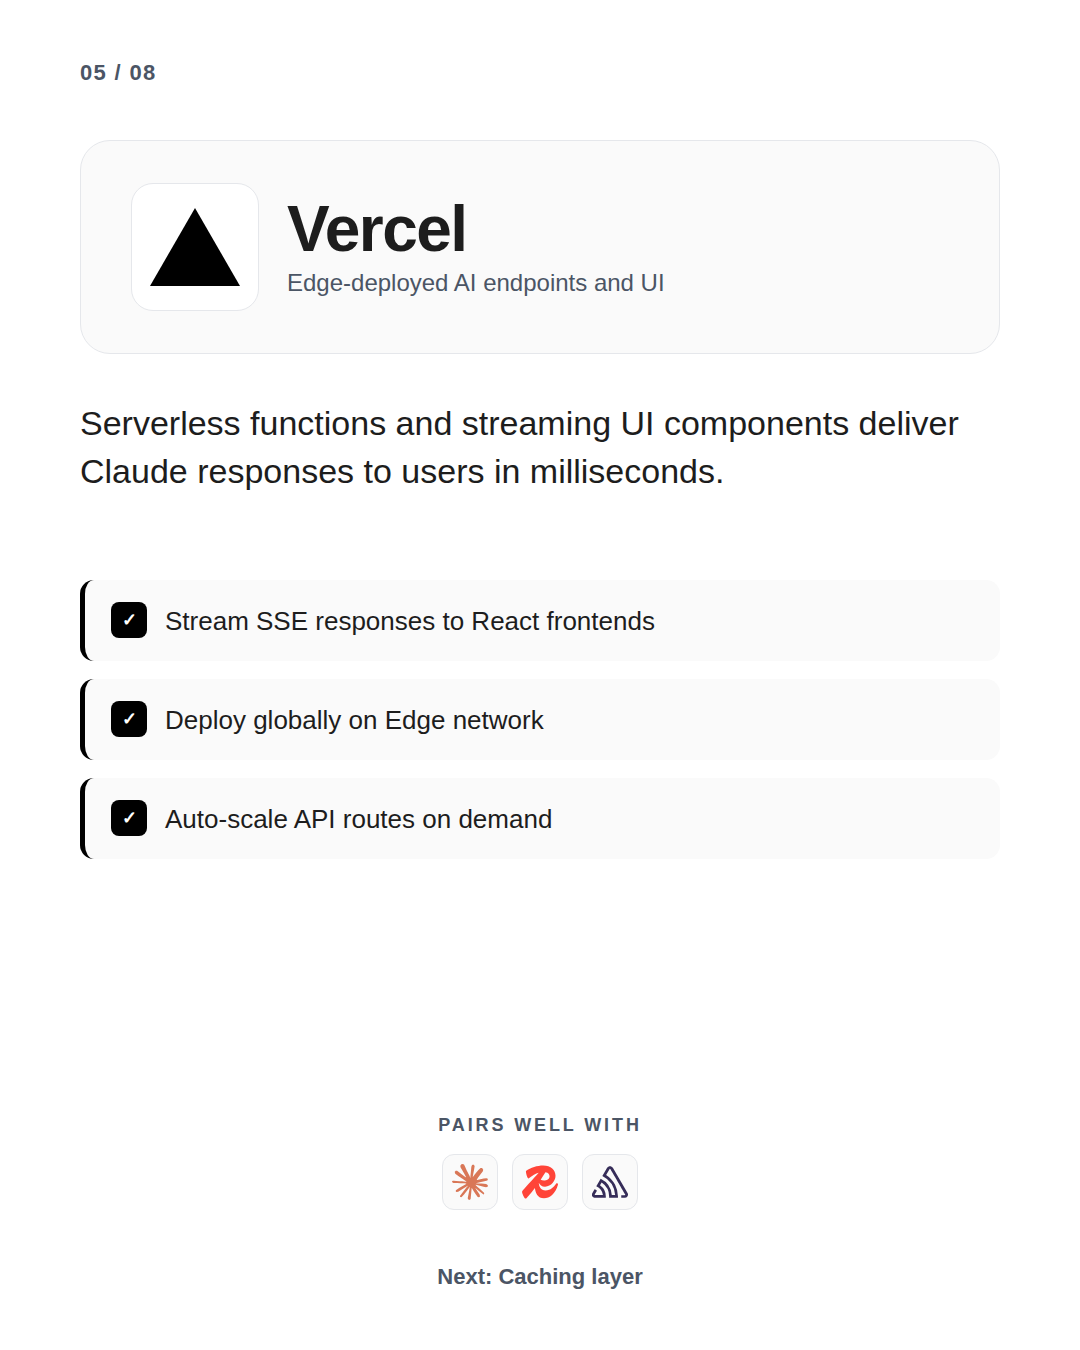The width and height of the screenshot is (1080, 1350).
Task: Click the black accent bar beside Deploy globally
Action: point(84,719)
